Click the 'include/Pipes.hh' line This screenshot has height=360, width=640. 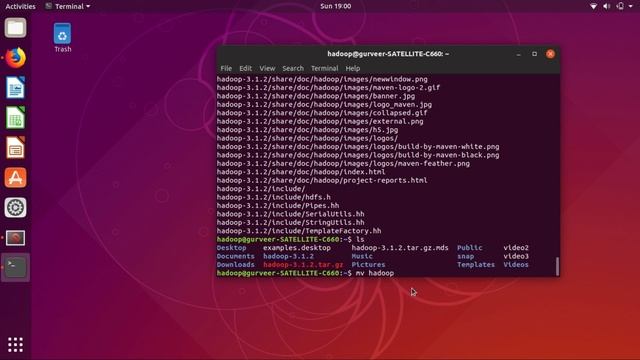tap(278, 206)
